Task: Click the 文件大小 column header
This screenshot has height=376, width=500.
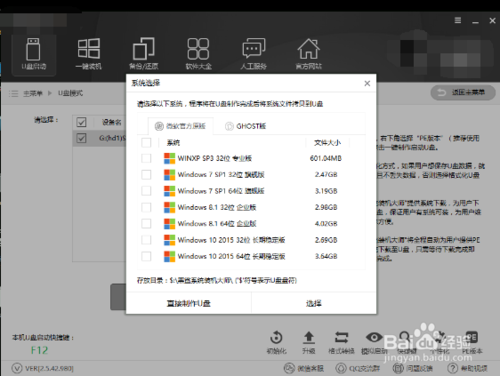Action: click(x=327, y=143)
